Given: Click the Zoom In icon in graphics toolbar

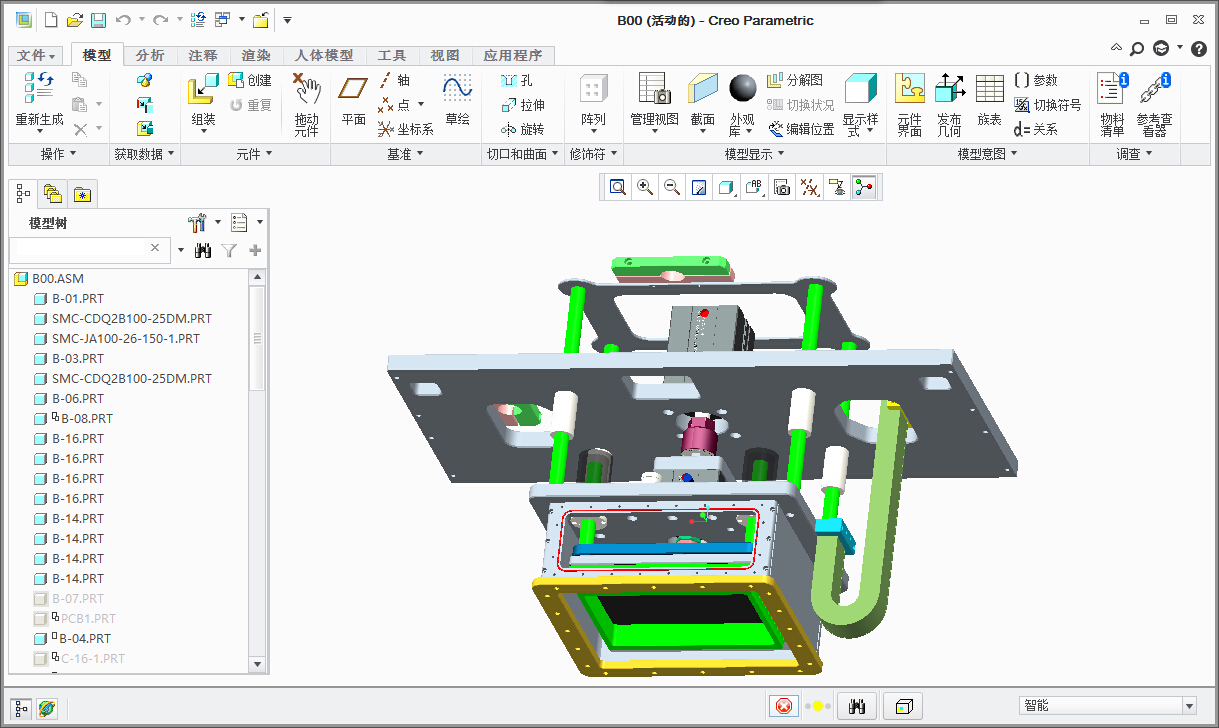Looking at the screenshot, I should coord(645,187).
